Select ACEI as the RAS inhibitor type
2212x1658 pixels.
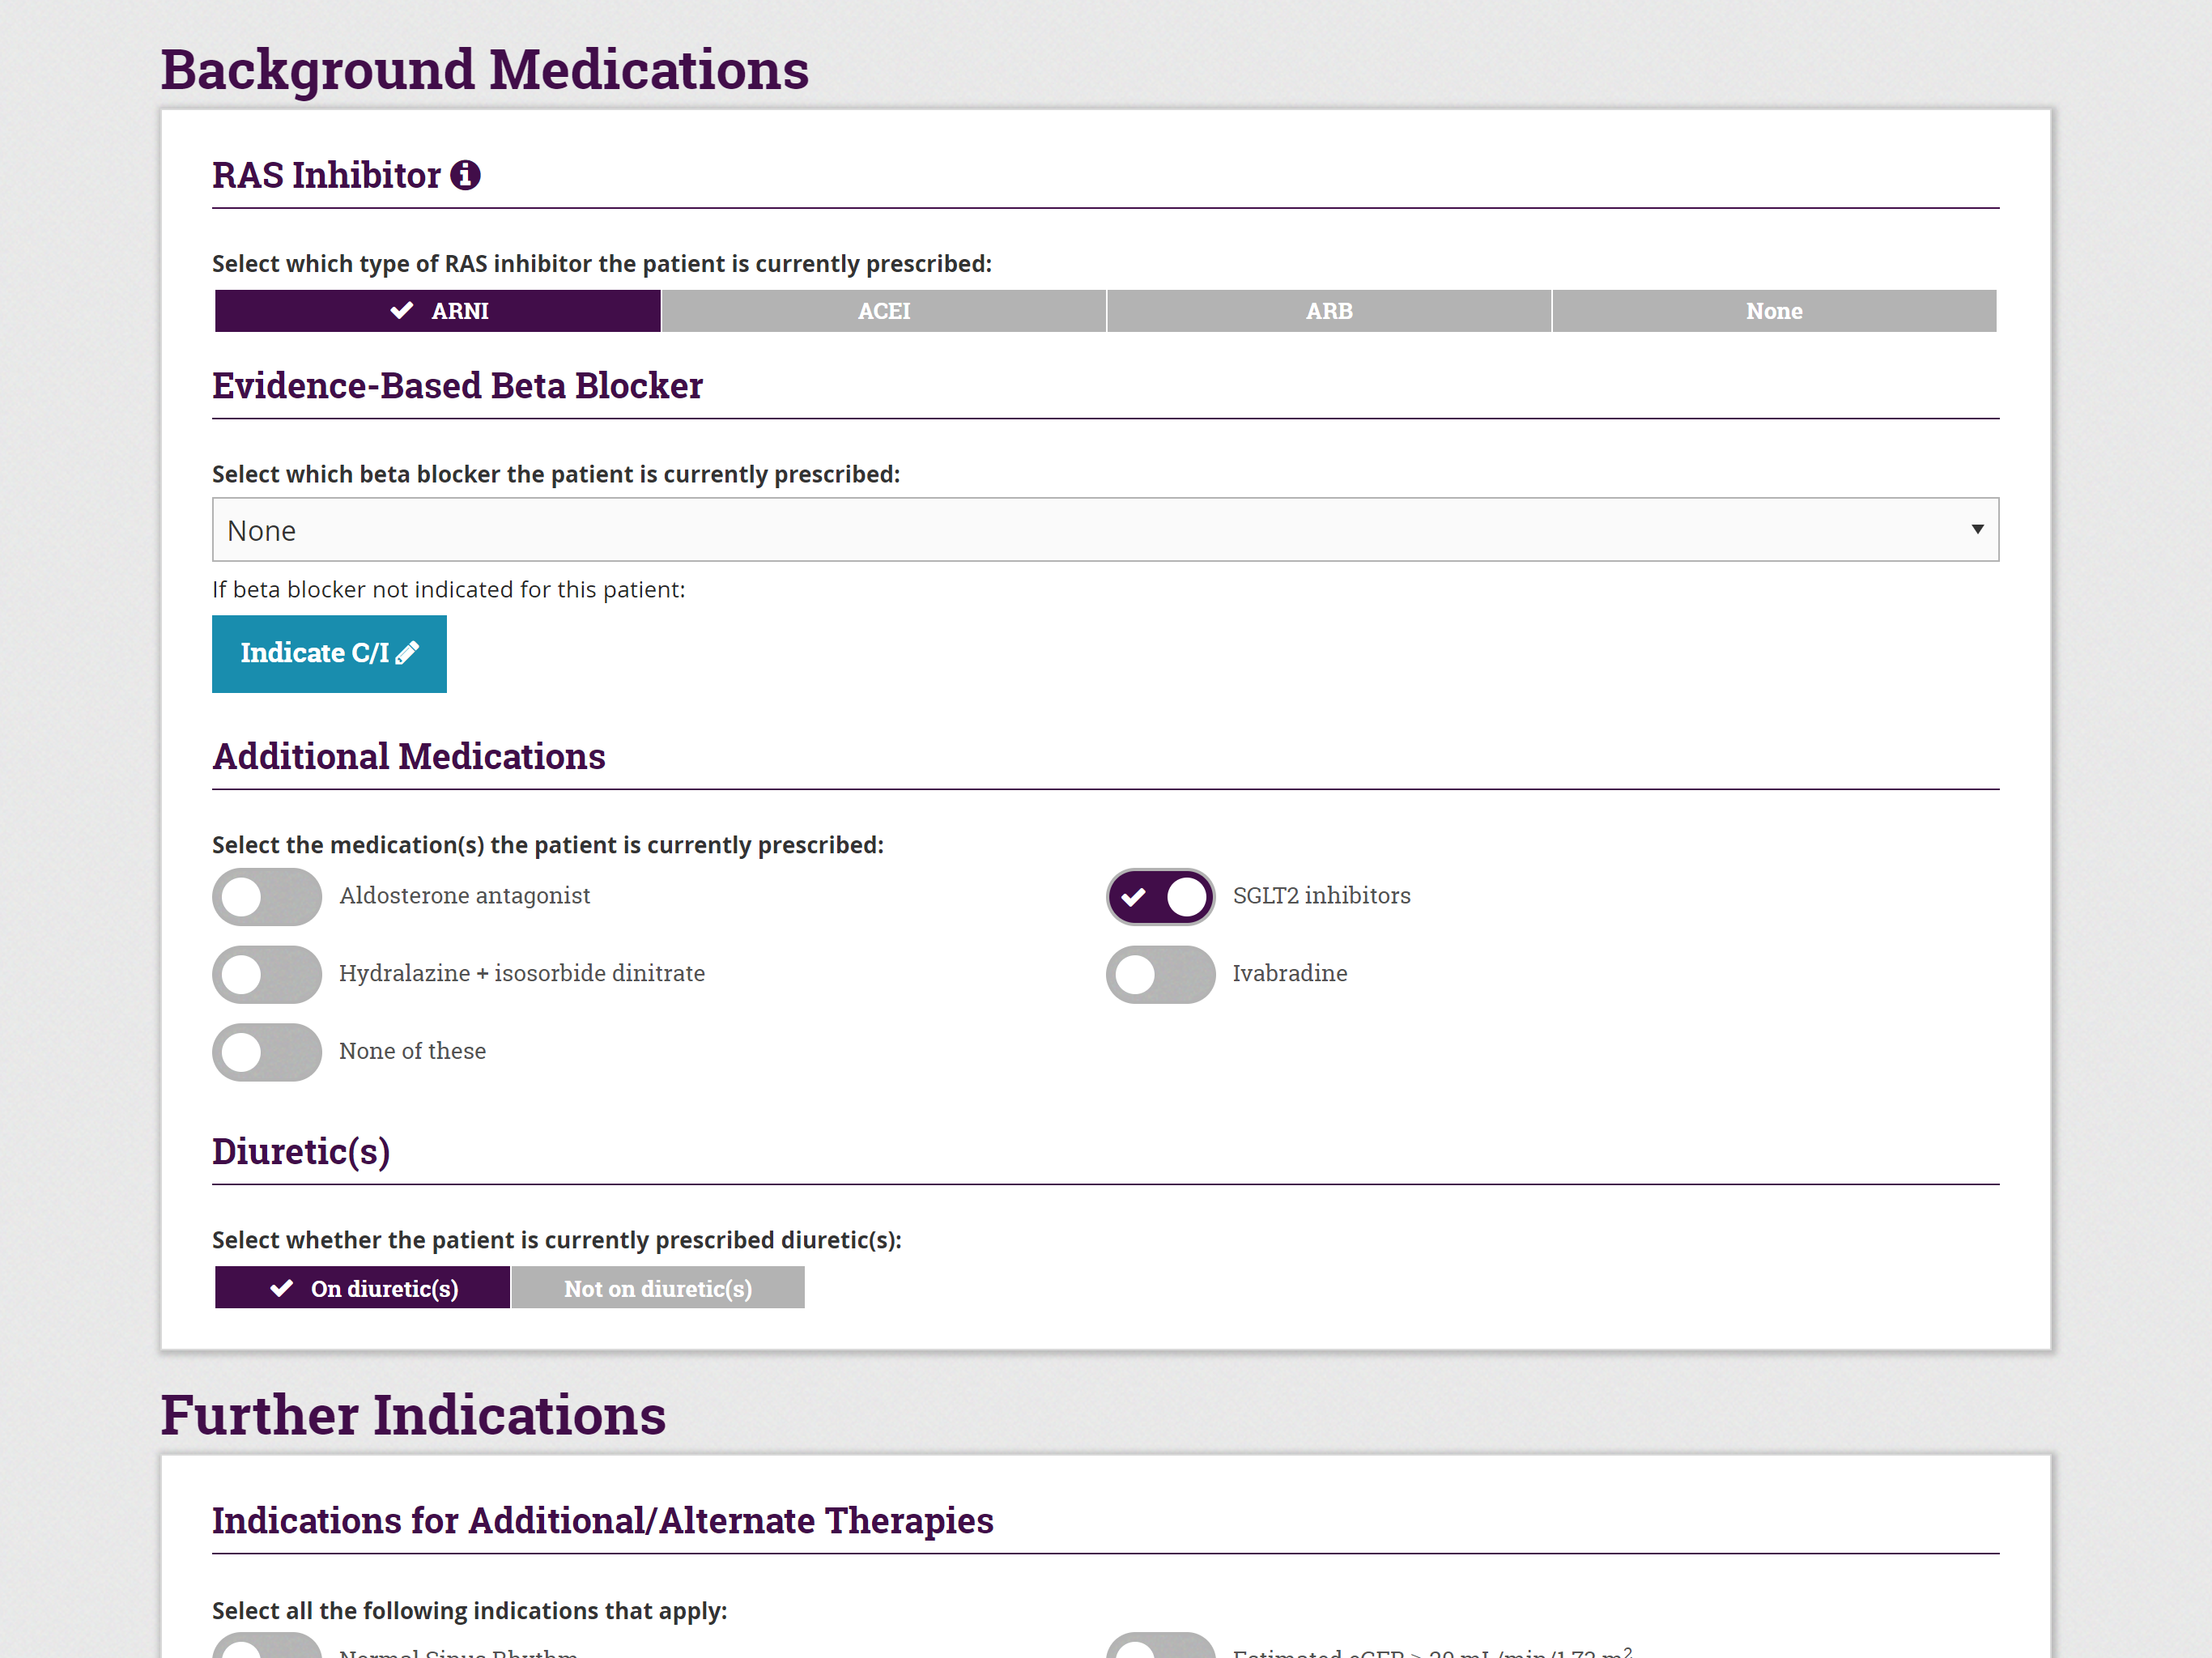884,310
